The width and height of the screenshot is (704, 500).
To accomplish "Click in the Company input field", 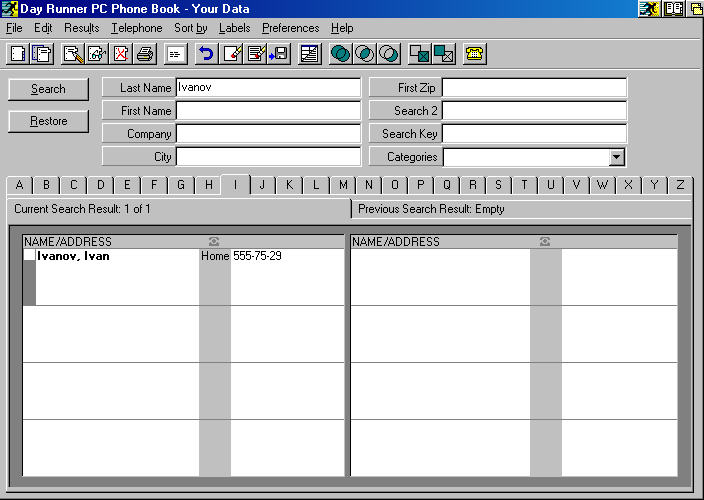I will tap(268, 134).
